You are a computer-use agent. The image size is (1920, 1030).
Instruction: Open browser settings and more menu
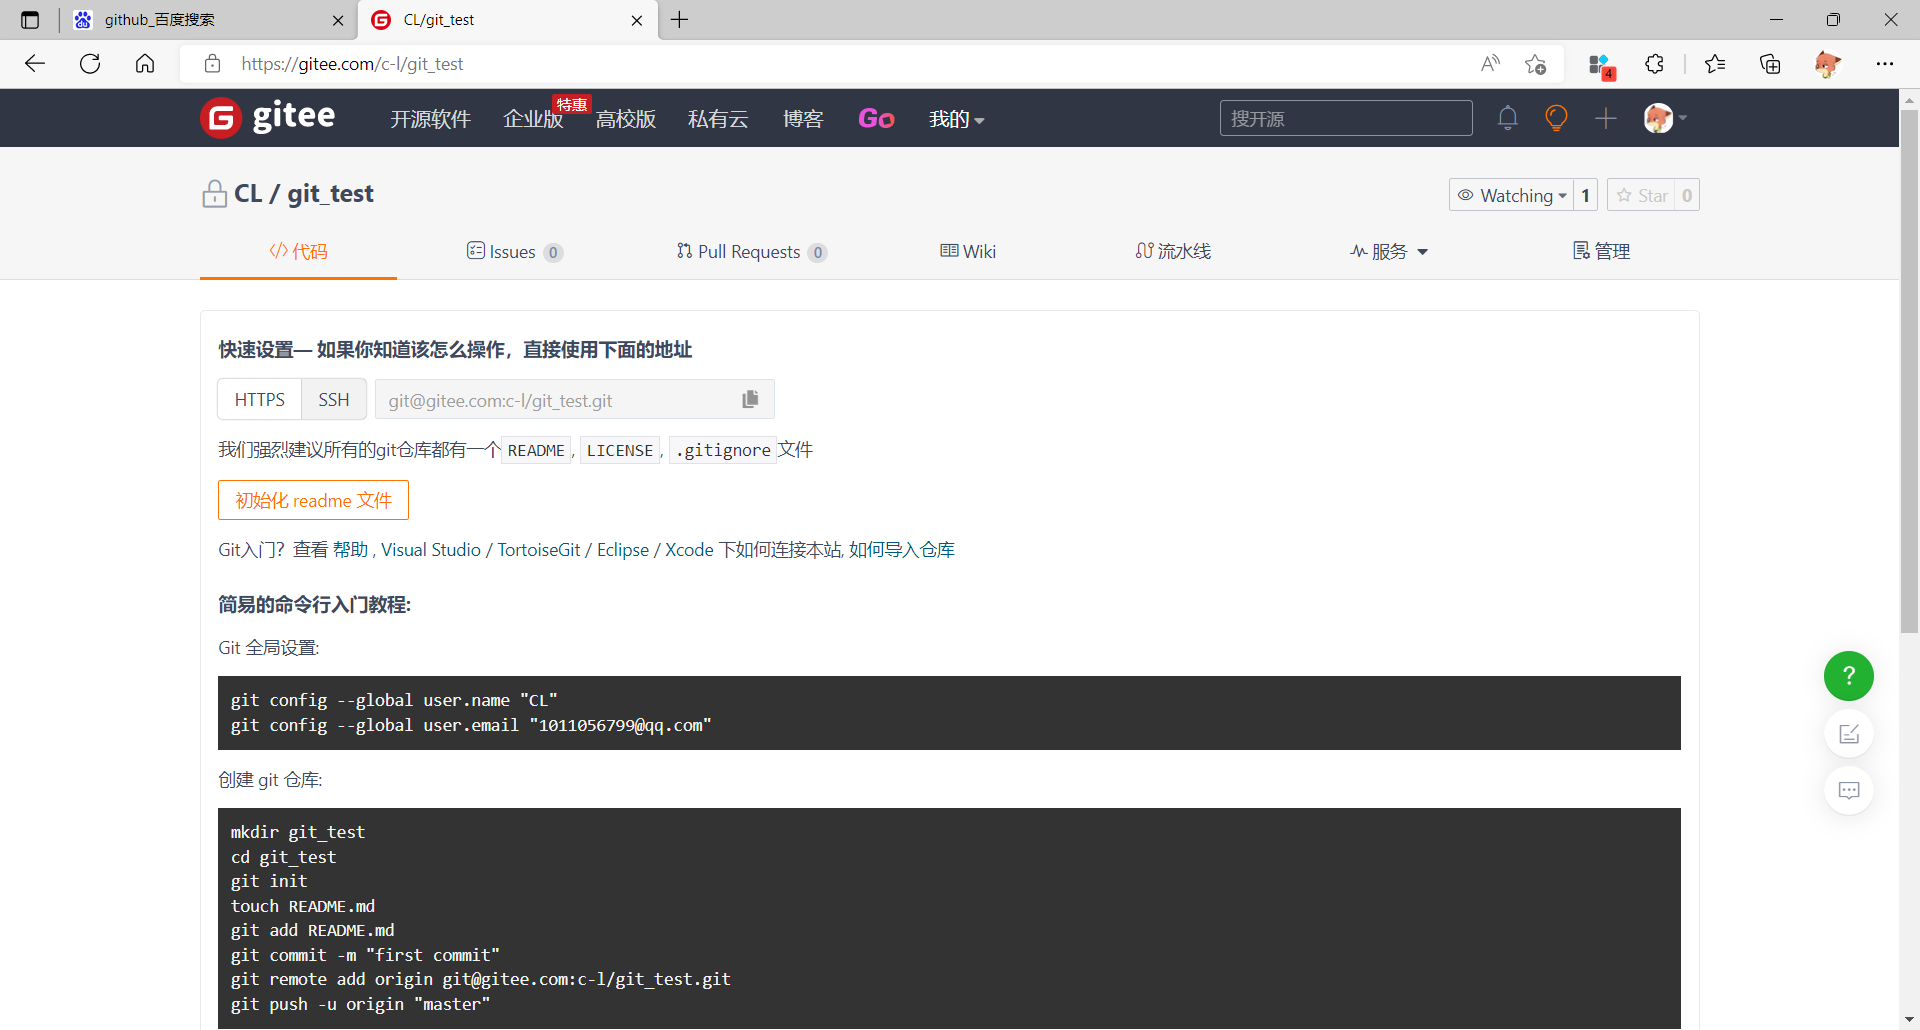point(1885,64)
